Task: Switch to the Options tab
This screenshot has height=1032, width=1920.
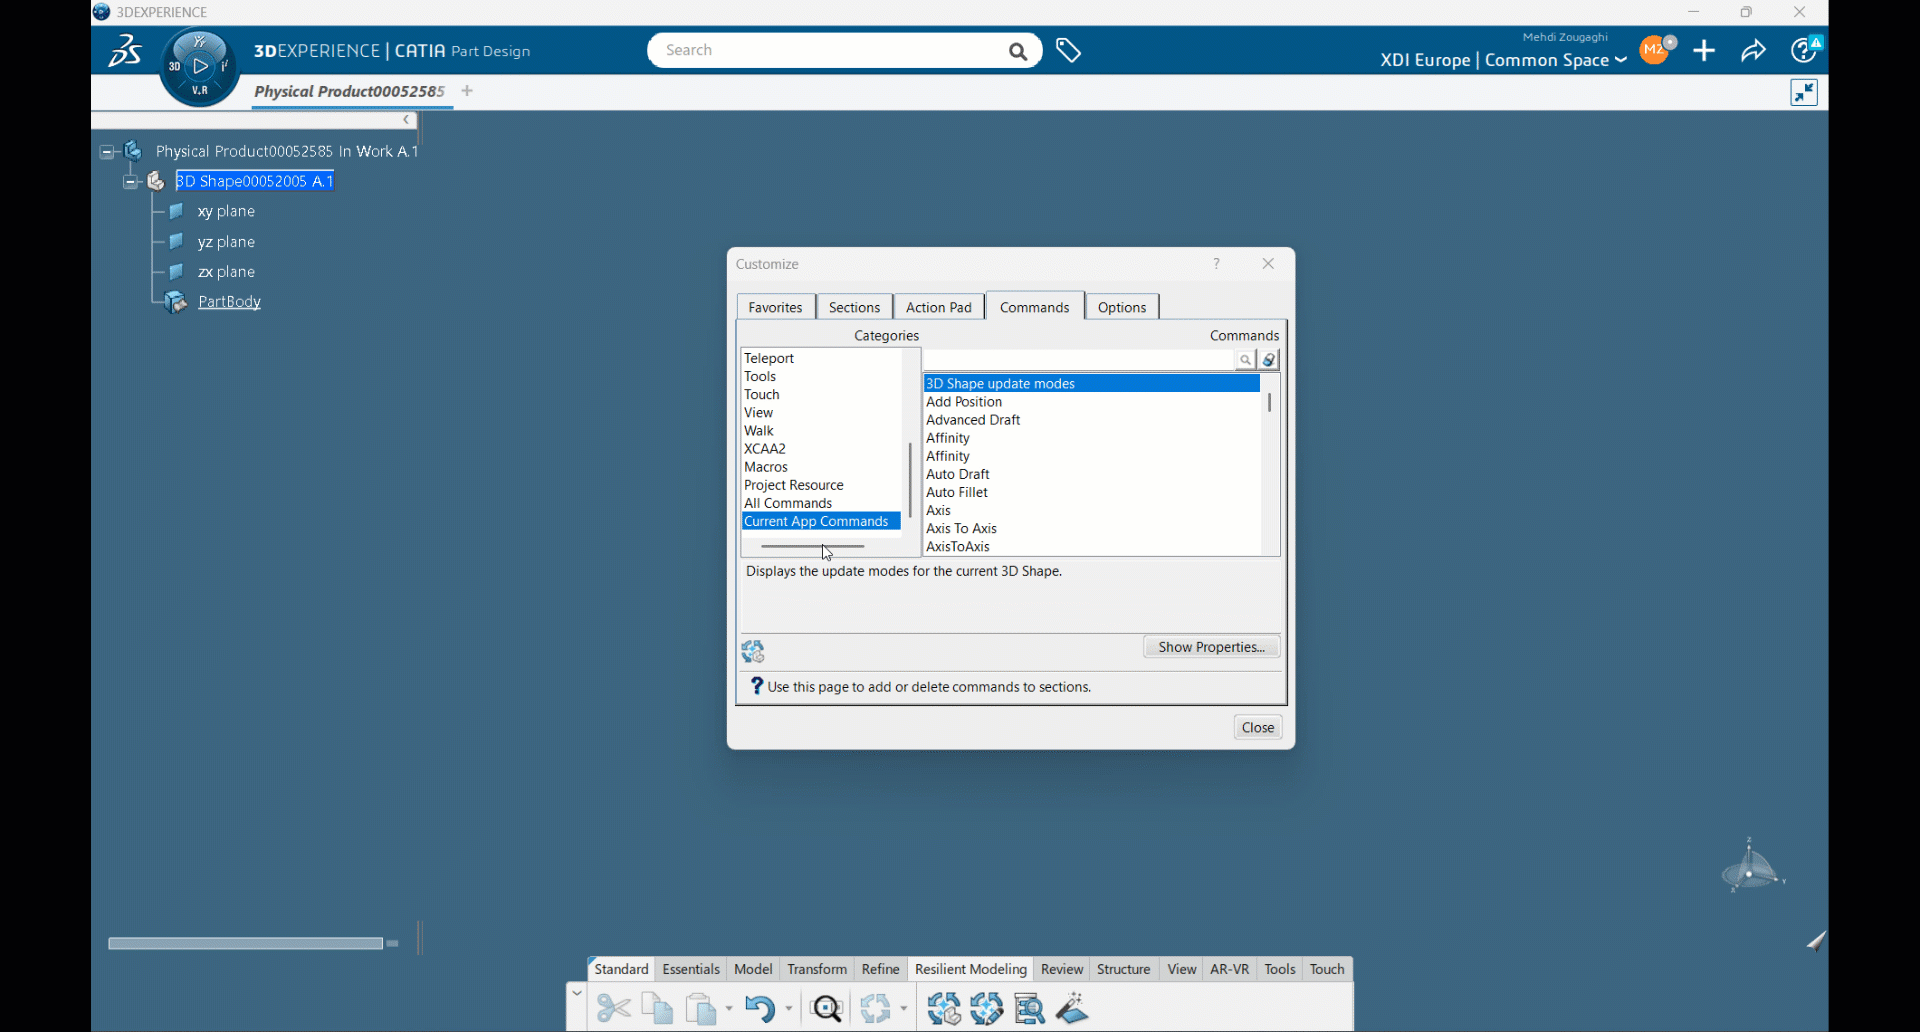Action: [x=1122, y=307]
